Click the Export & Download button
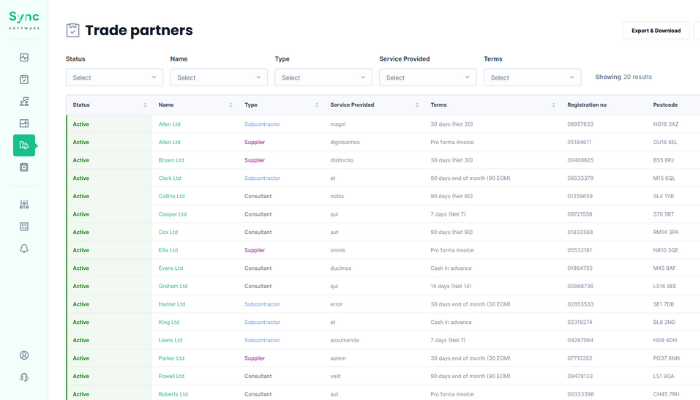 click(656, 31)
